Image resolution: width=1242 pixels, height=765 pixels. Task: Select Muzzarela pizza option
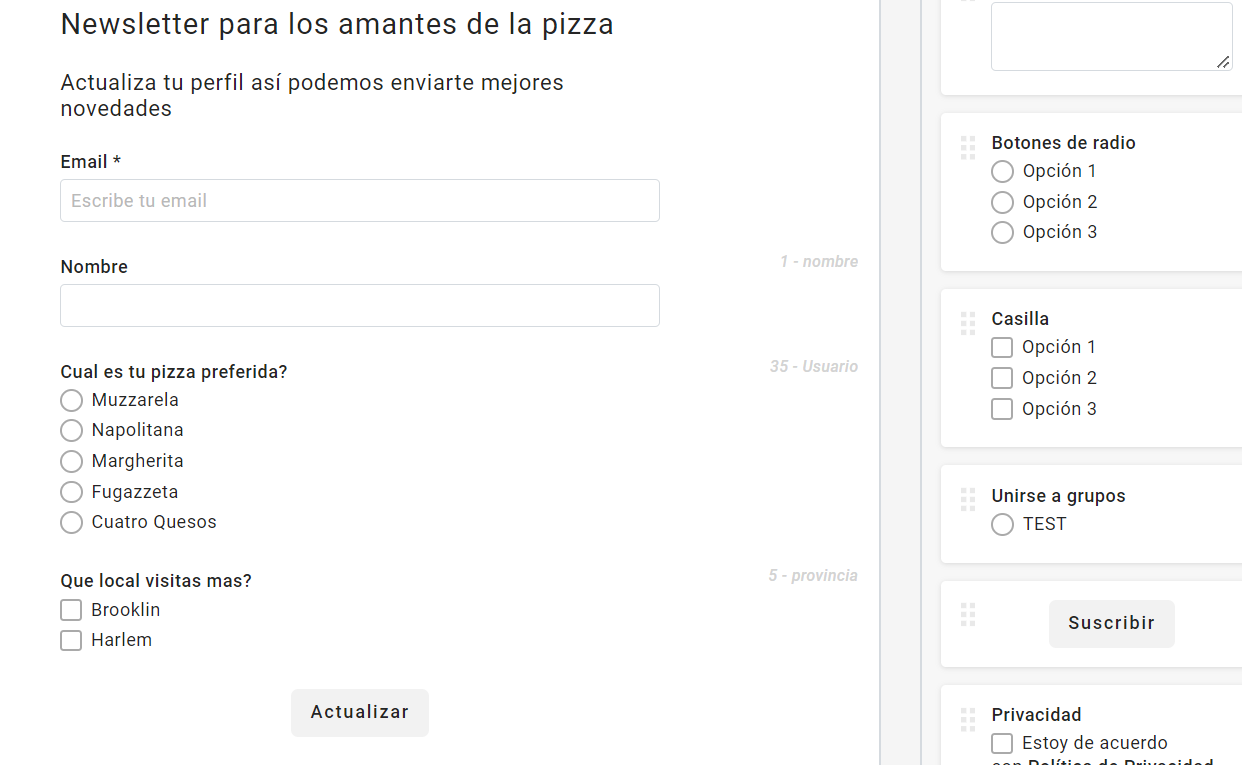pyautogui.click(x=71, y=401)
